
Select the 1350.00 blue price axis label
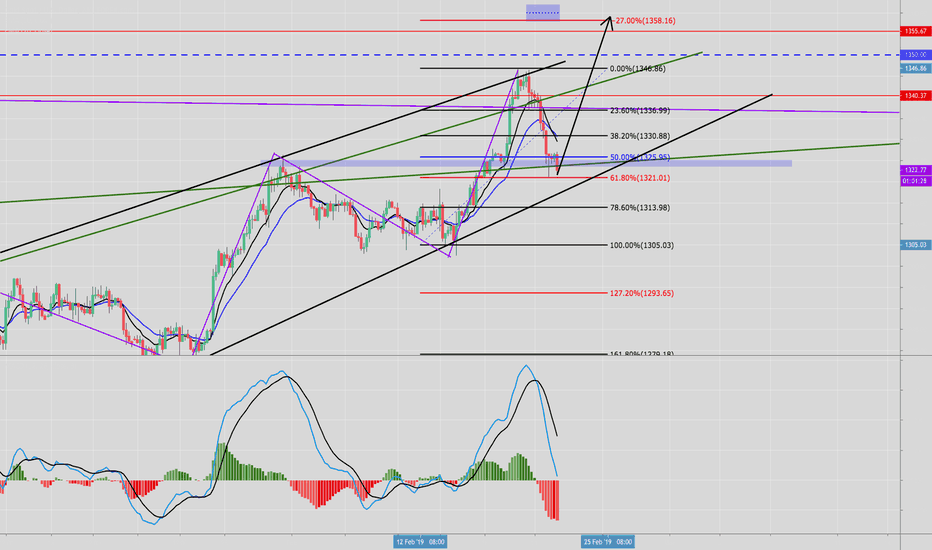click(915, 55)
